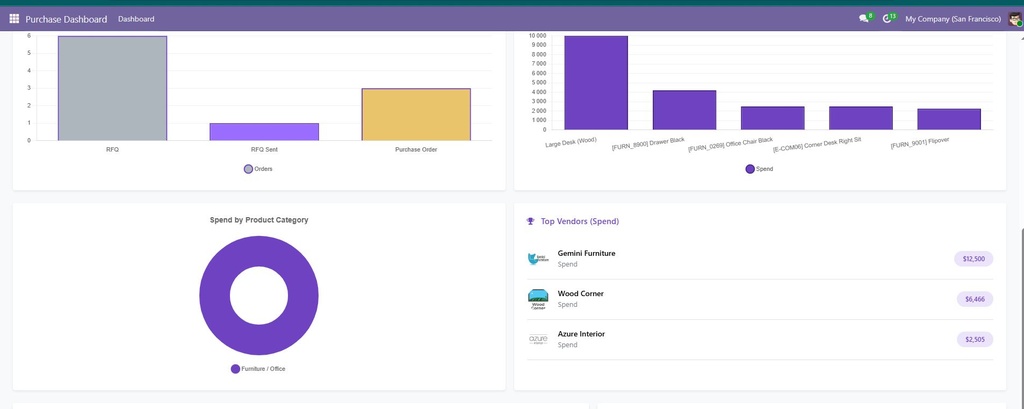Click the Purchase Order axis label
Viewport: 1024px width, 409px height.
tap(416, 150)
